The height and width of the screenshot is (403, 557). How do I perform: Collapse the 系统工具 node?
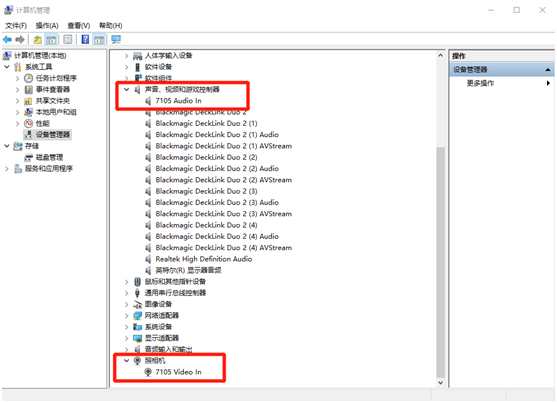[7, 66]
